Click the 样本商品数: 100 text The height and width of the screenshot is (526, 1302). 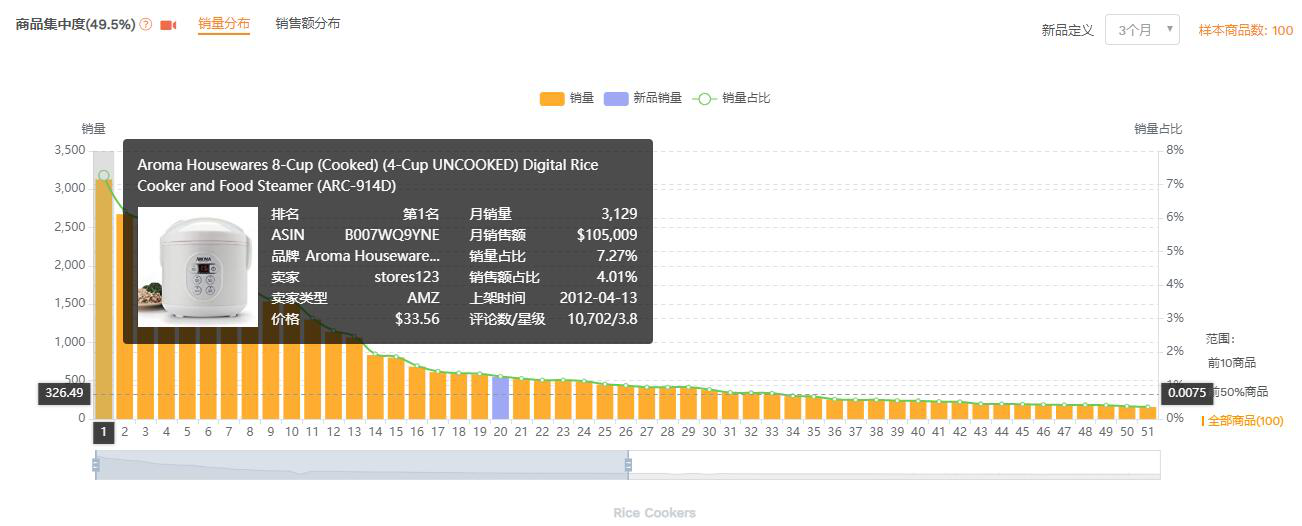click(x=1246, y=30)
